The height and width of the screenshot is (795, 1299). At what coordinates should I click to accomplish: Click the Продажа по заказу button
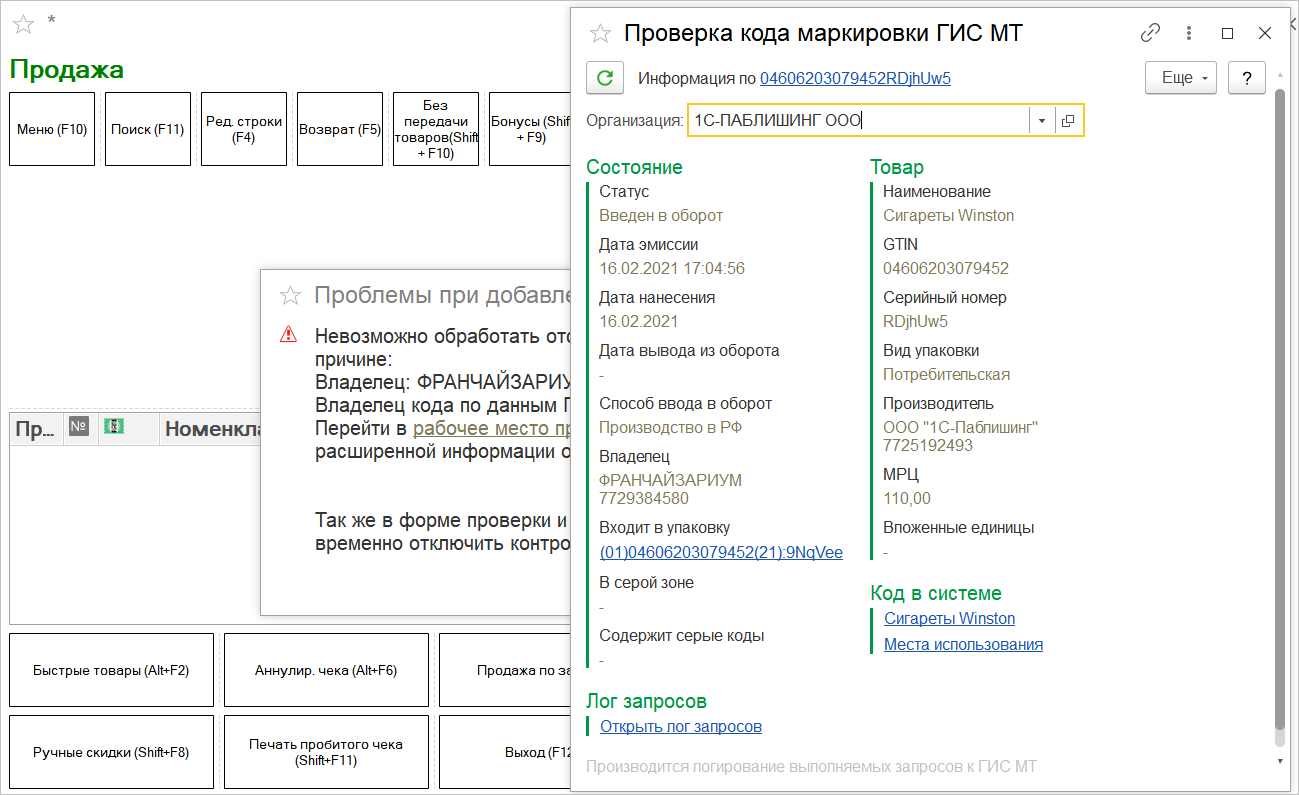[505, 670]
